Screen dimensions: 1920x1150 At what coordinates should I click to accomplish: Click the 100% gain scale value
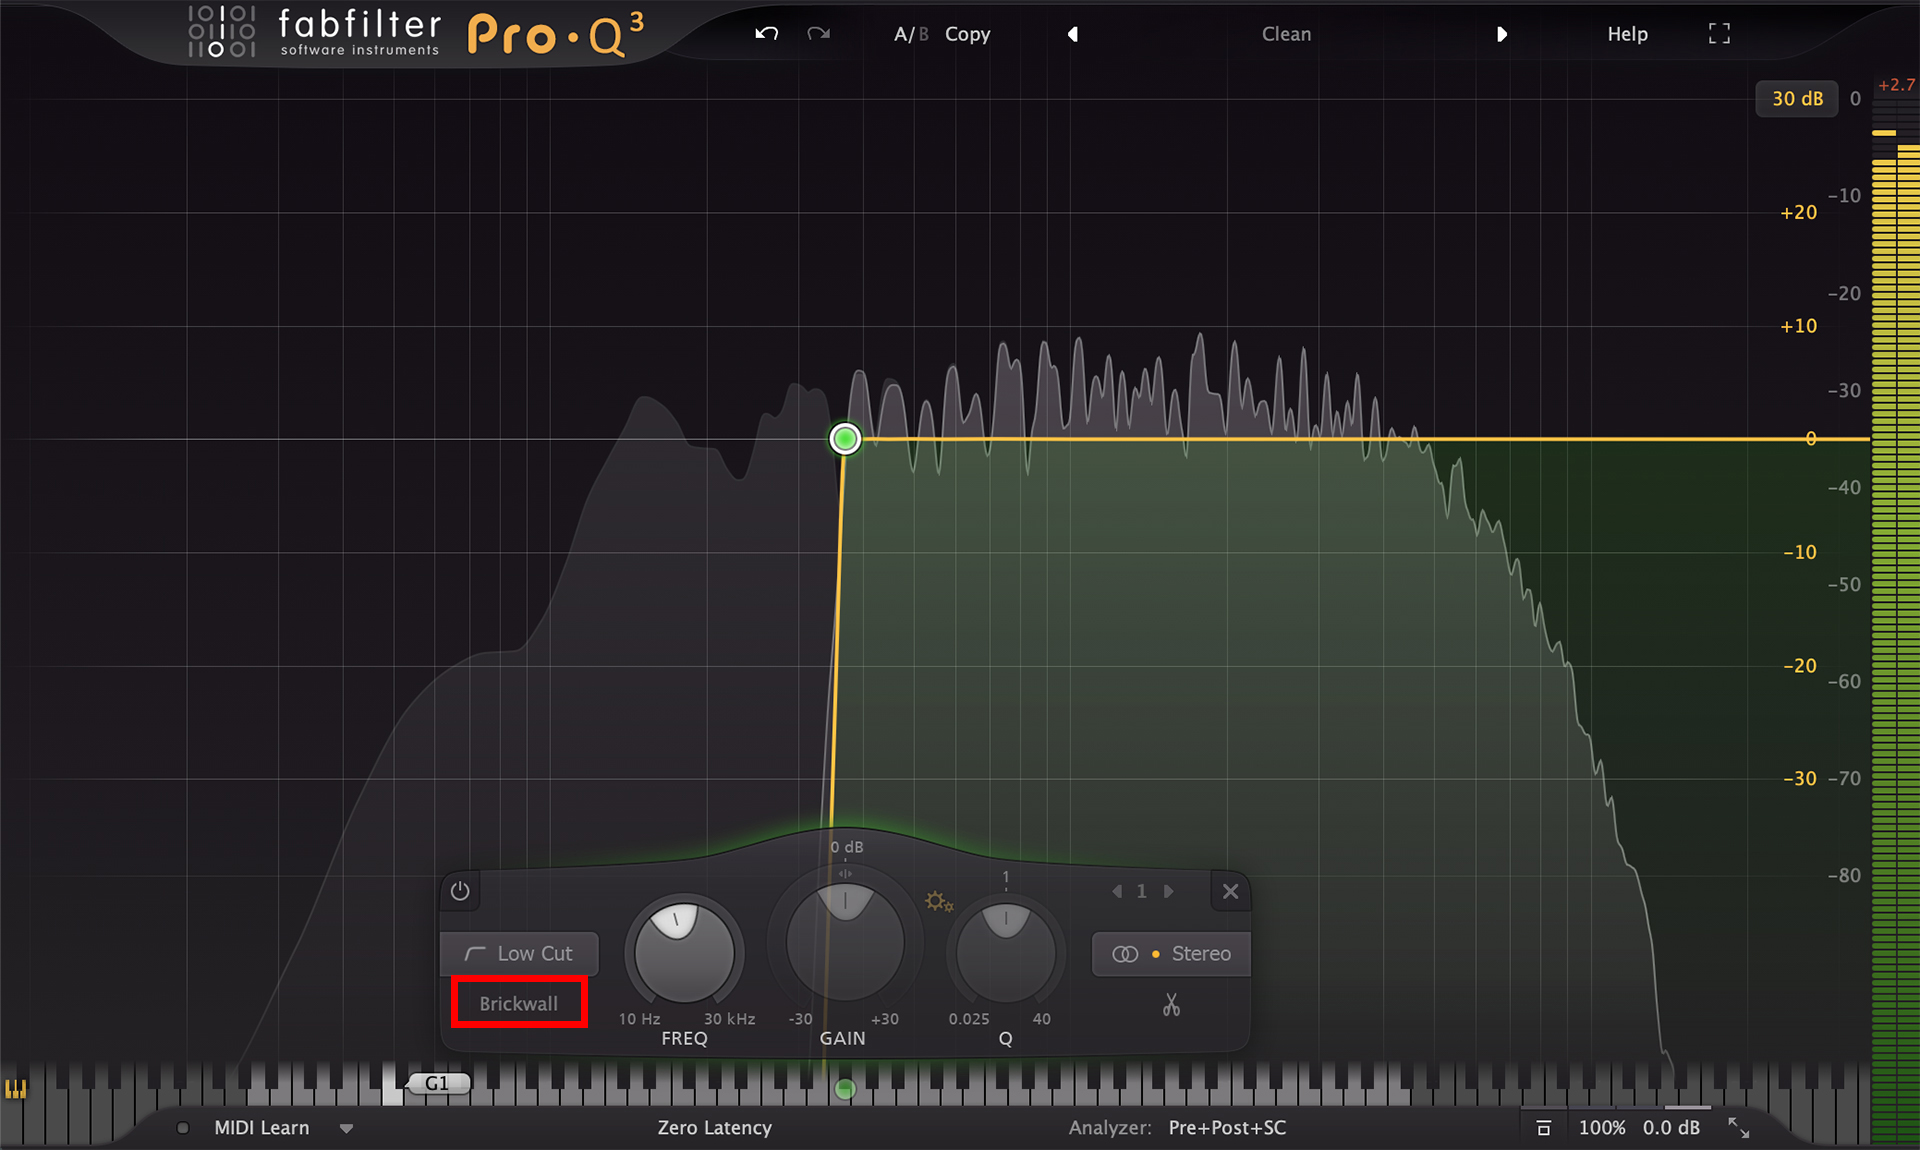coord(1601,1128)
